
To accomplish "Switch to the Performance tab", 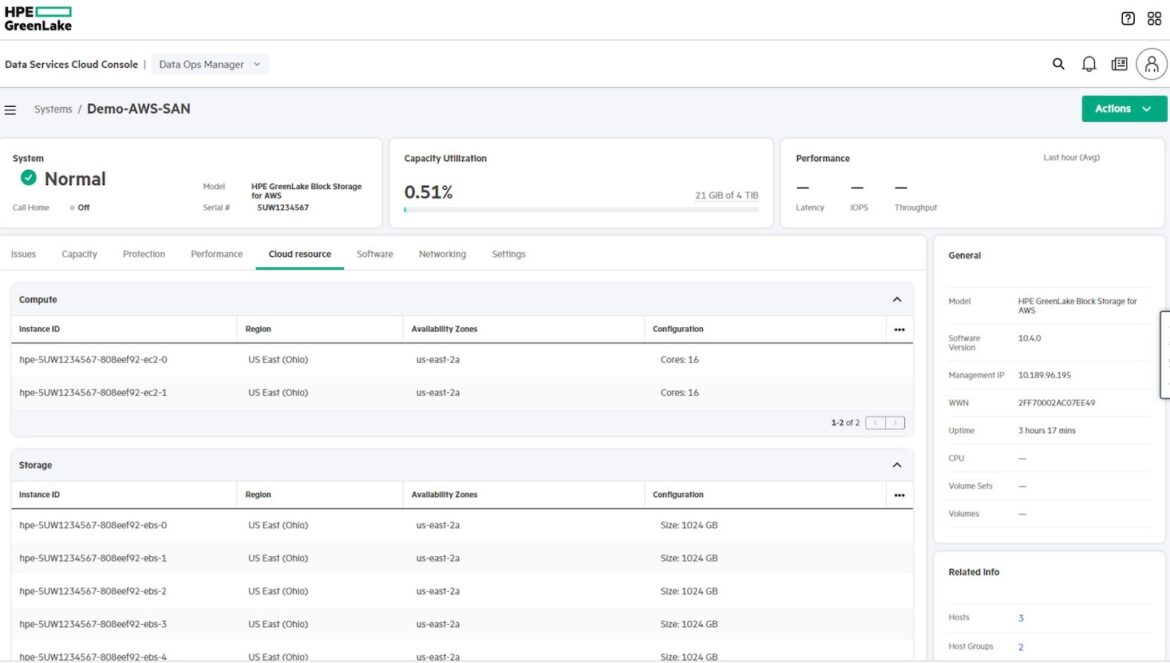I will point(216,254).
